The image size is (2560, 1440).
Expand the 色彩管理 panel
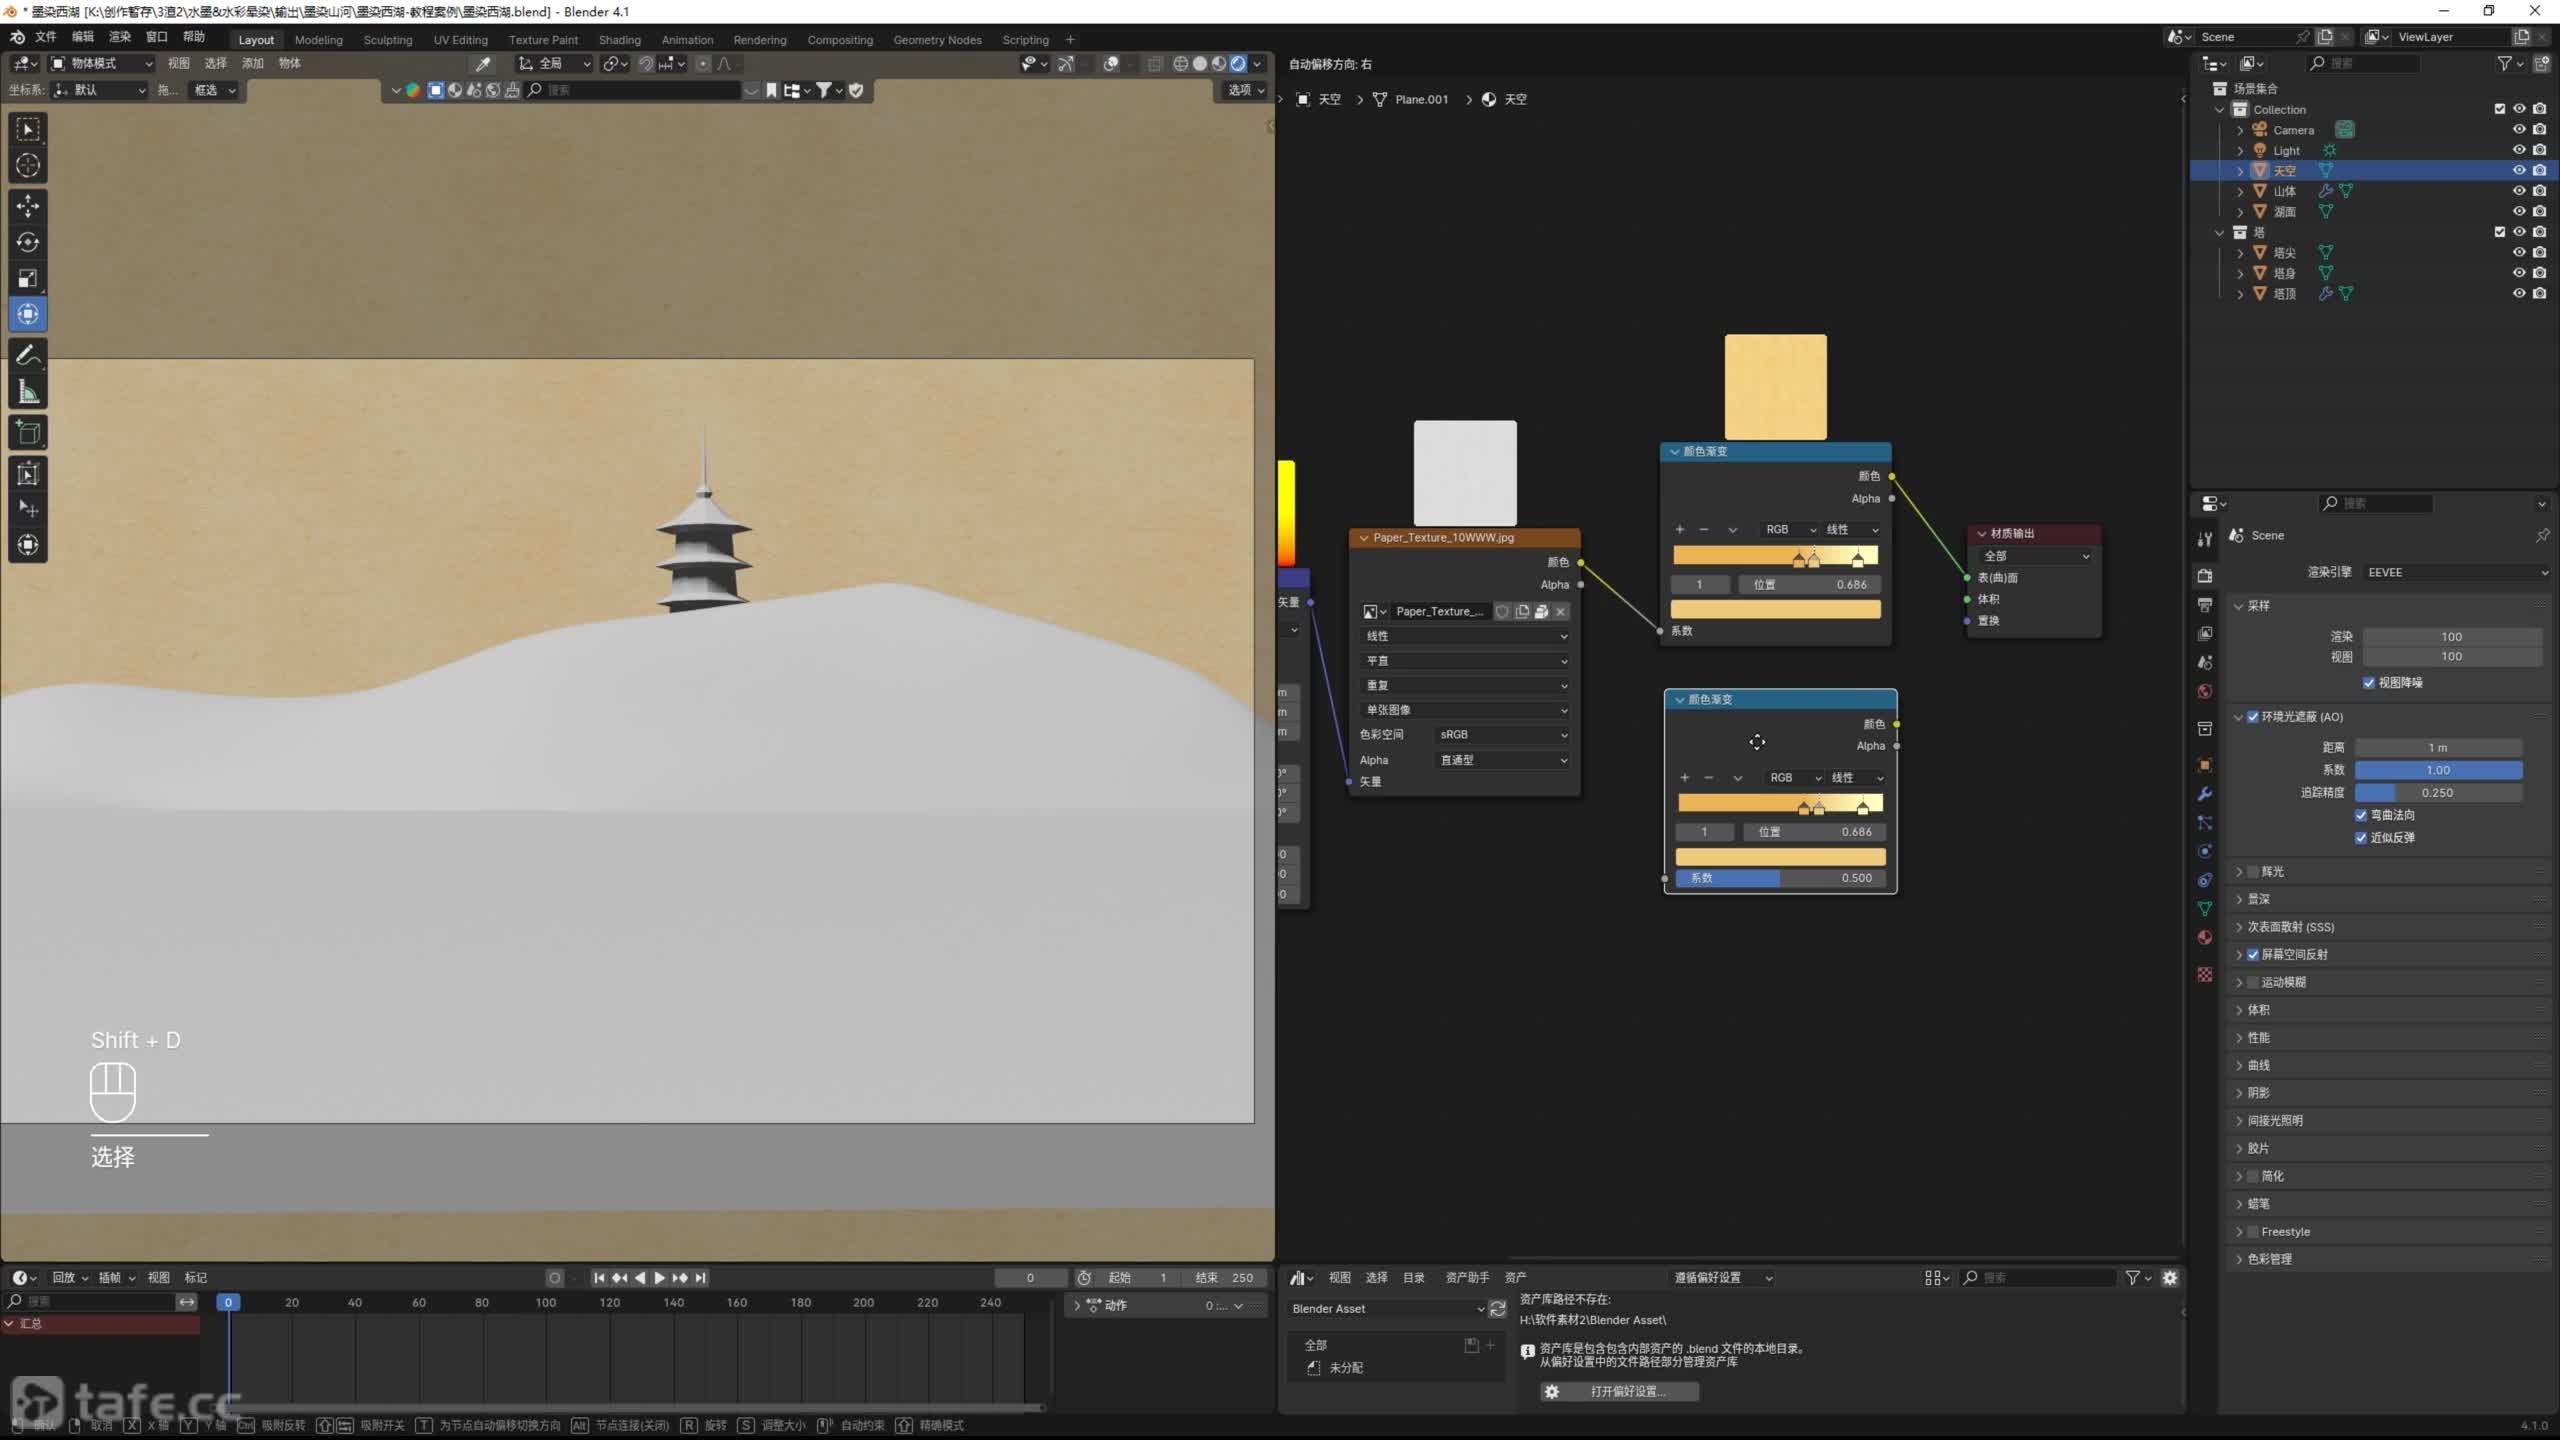2269,1259
